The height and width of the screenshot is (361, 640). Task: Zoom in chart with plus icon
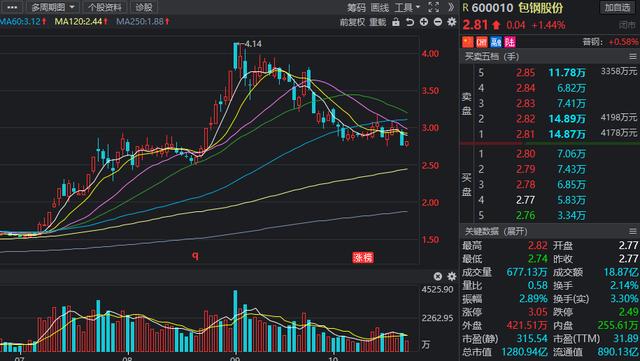[424, 22]
